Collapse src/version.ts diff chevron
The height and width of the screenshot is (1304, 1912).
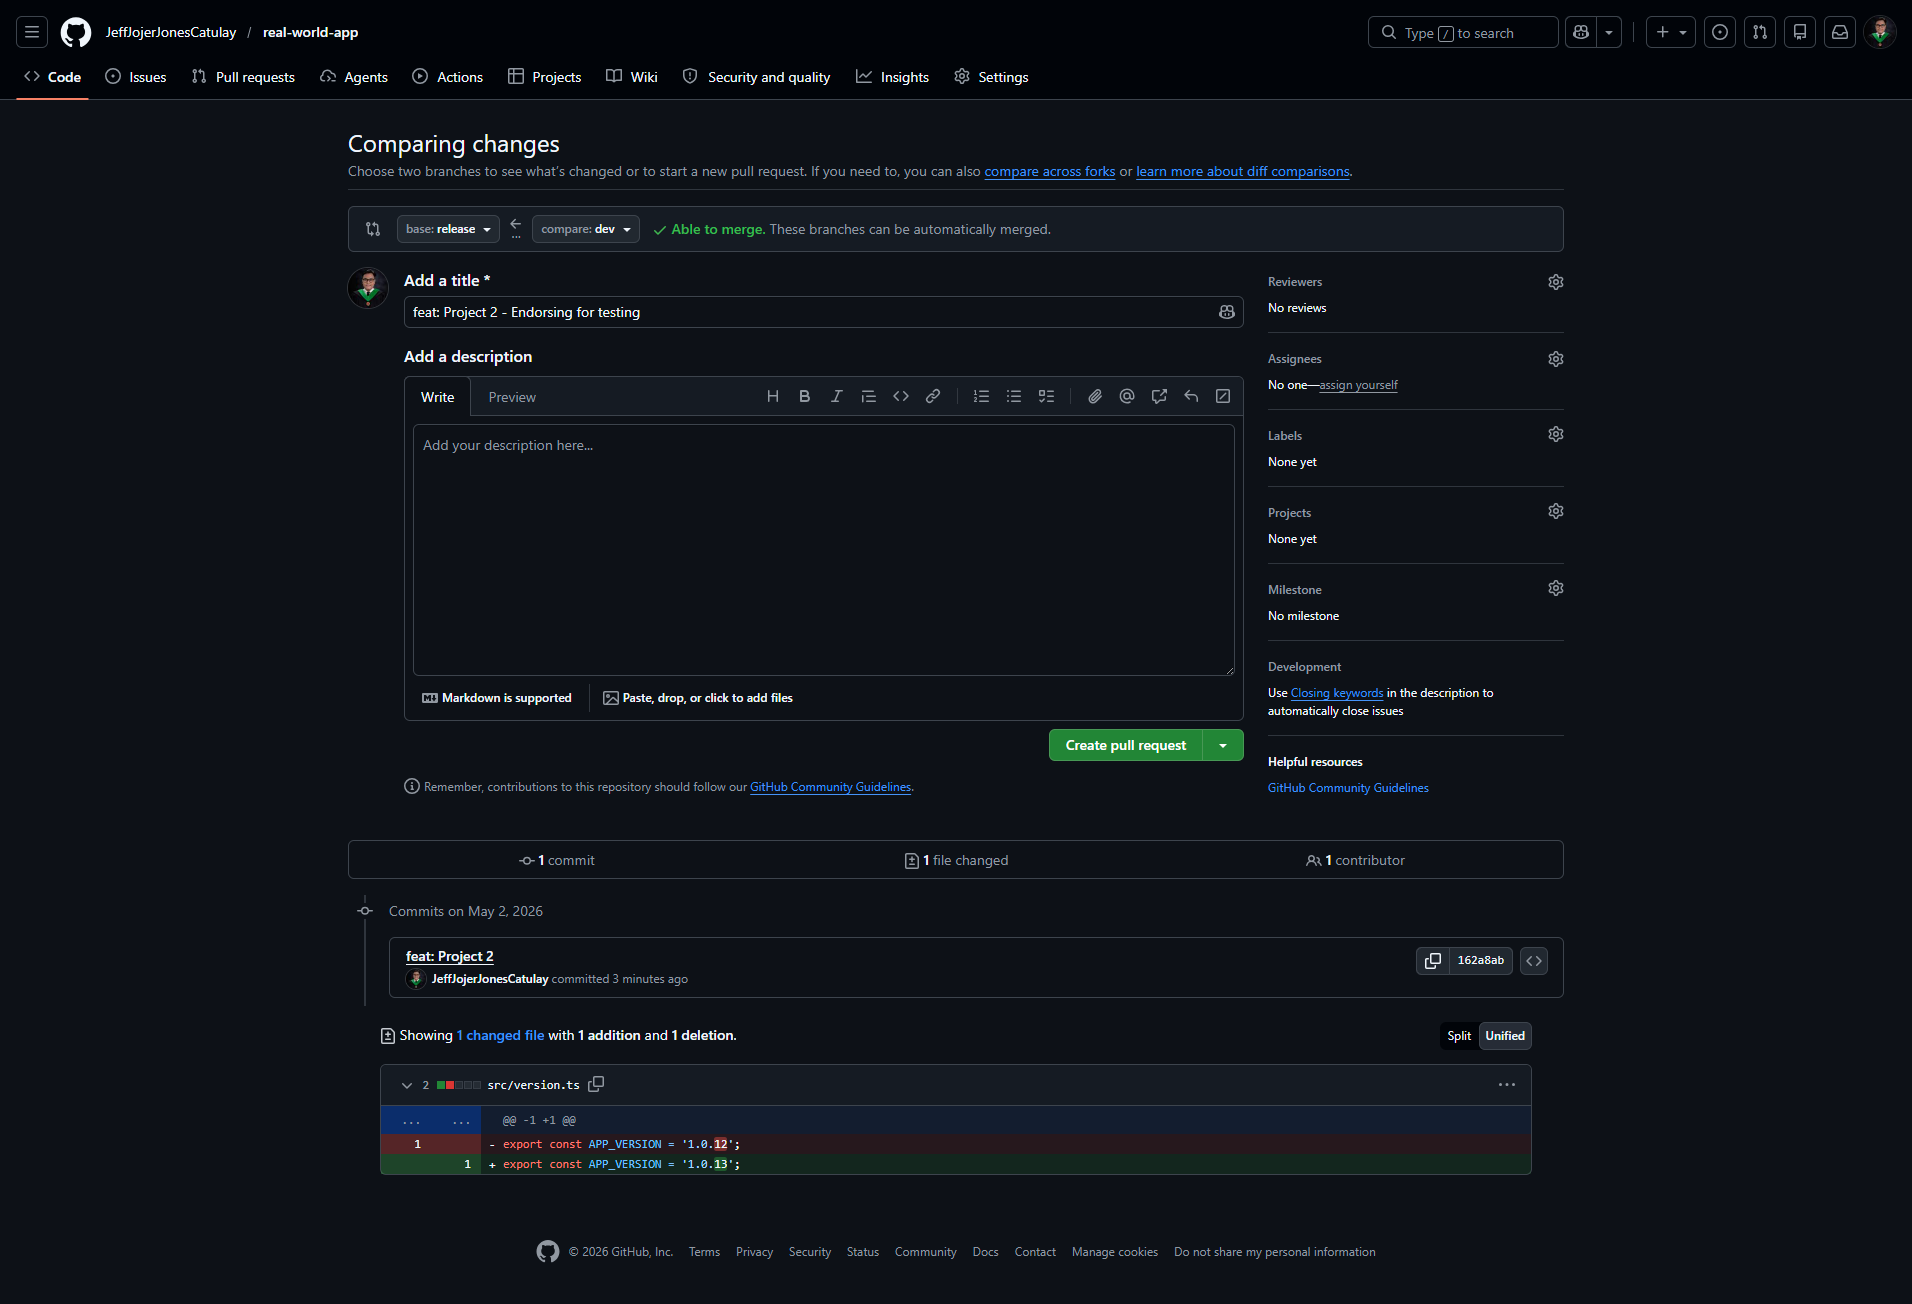click(x=407, y=1085)
